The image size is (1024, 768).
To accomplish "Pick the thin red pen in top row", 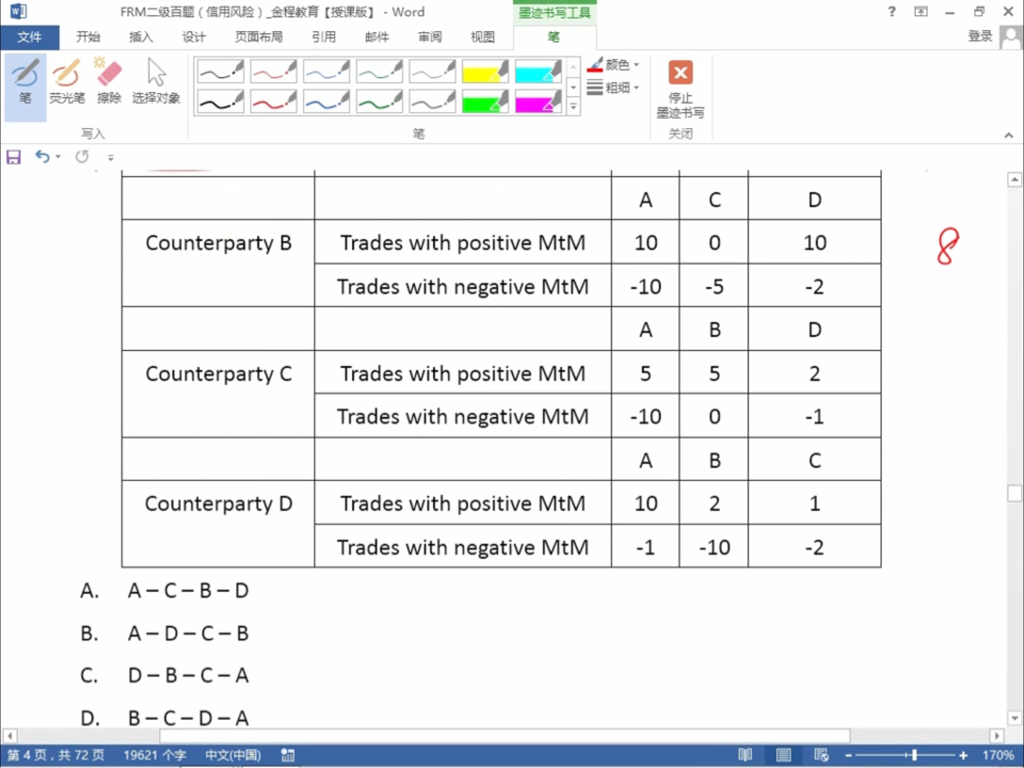I will (x=274, y=71).
